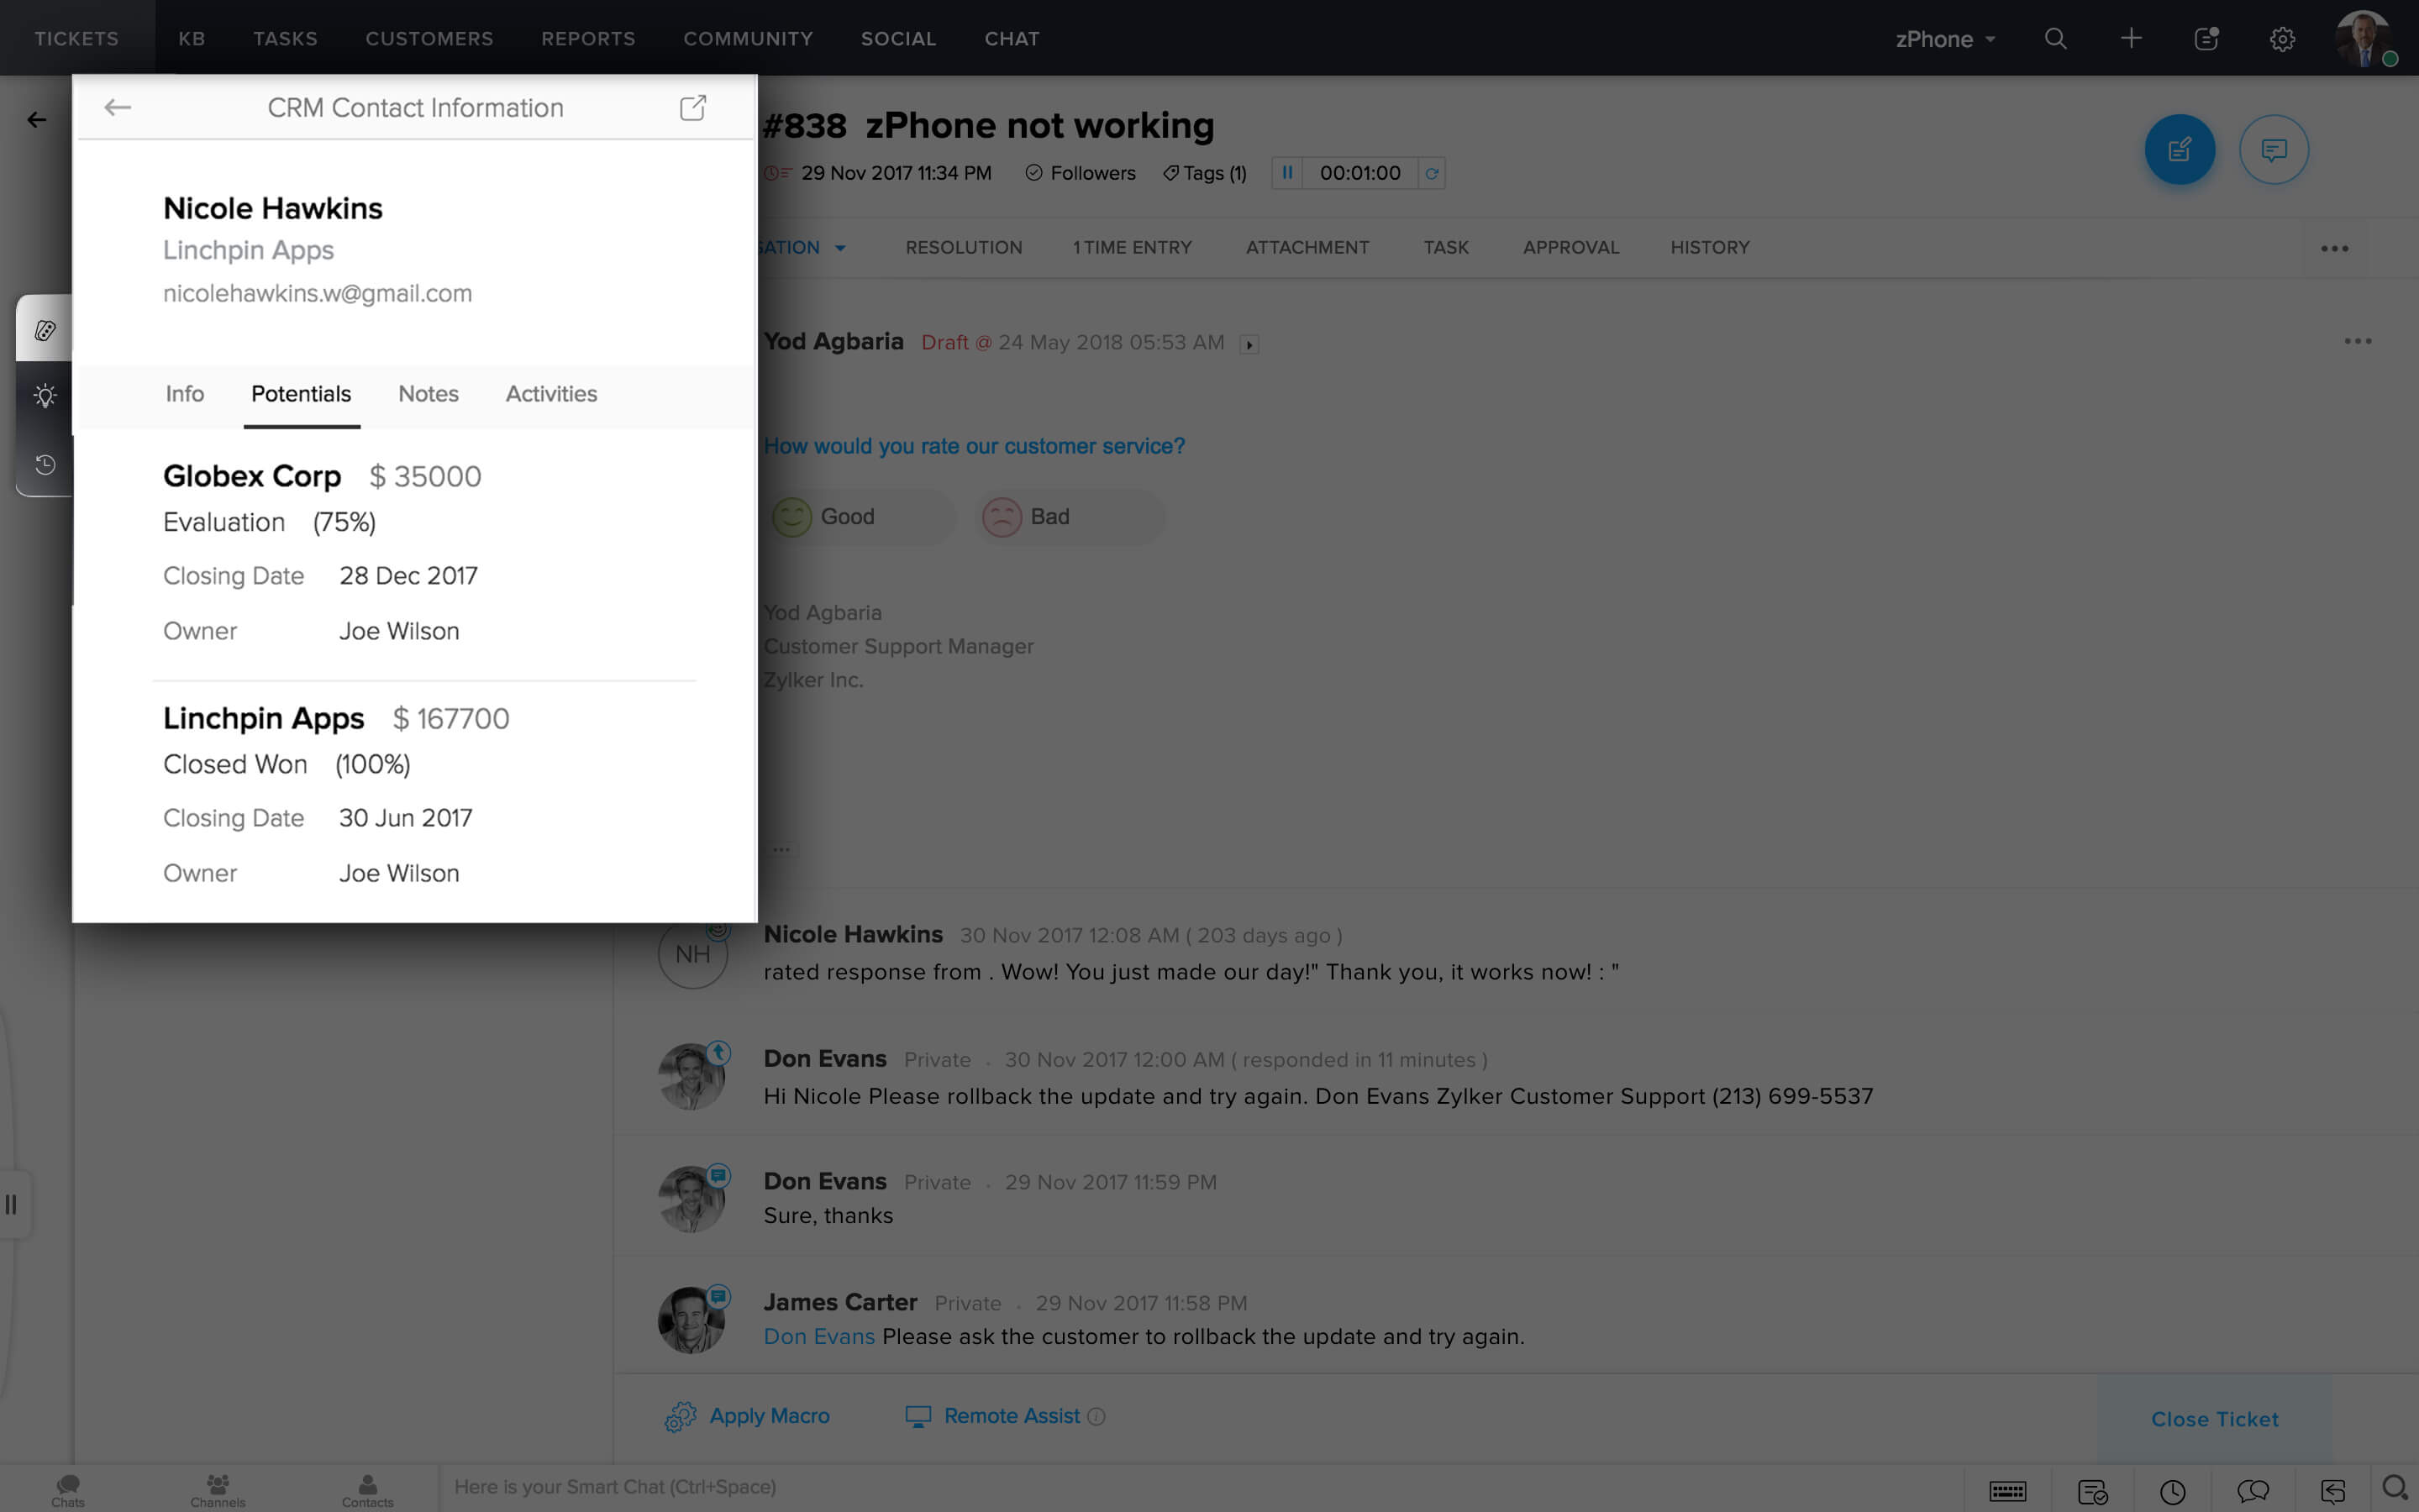Viewport: 2419px width, 1512px height.
Task: Select the Potentials tab
Action: tap(301, 394)
